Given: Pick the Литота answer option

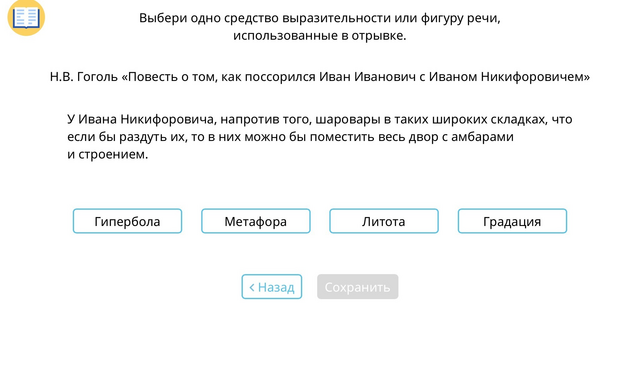Looking at the screenshot, I should (x=384, y=221).
